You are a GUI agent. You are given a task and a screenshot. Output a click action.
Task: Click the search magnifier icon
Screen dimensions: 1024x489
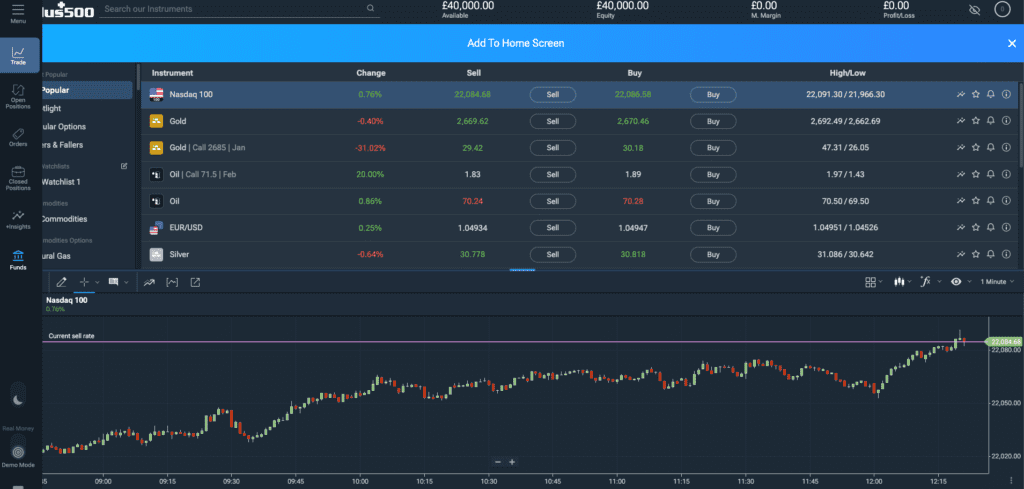click(x=370, y=9)
